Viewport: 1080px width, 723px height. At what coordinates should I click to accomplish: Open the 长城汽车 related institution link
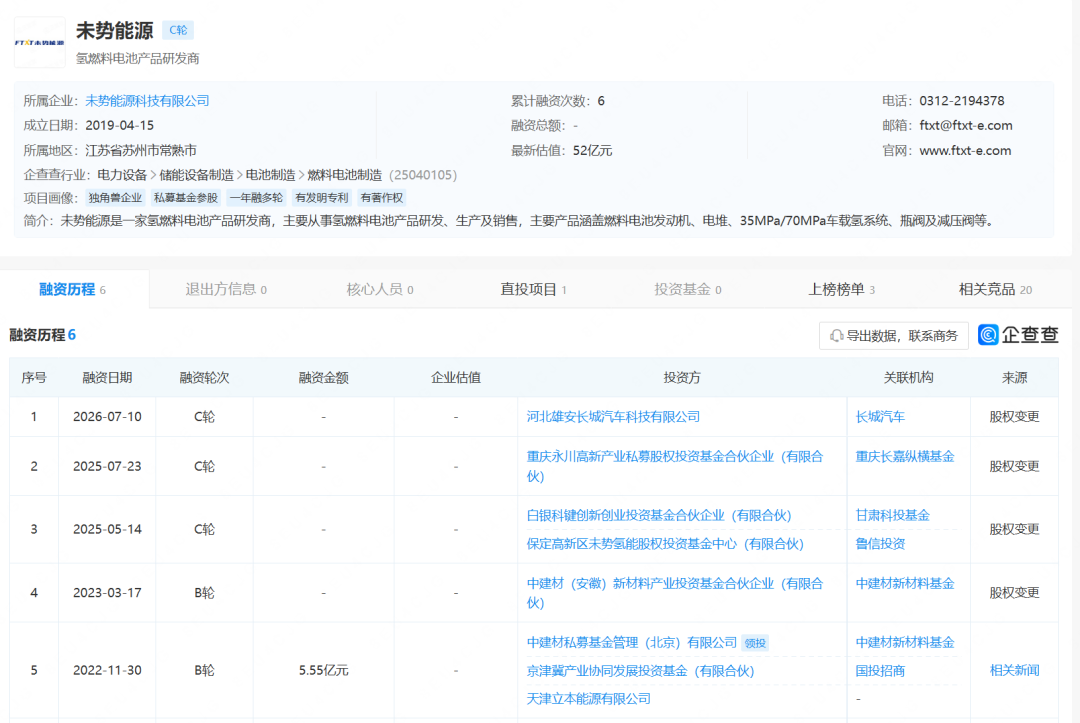(x=880, y=417)
